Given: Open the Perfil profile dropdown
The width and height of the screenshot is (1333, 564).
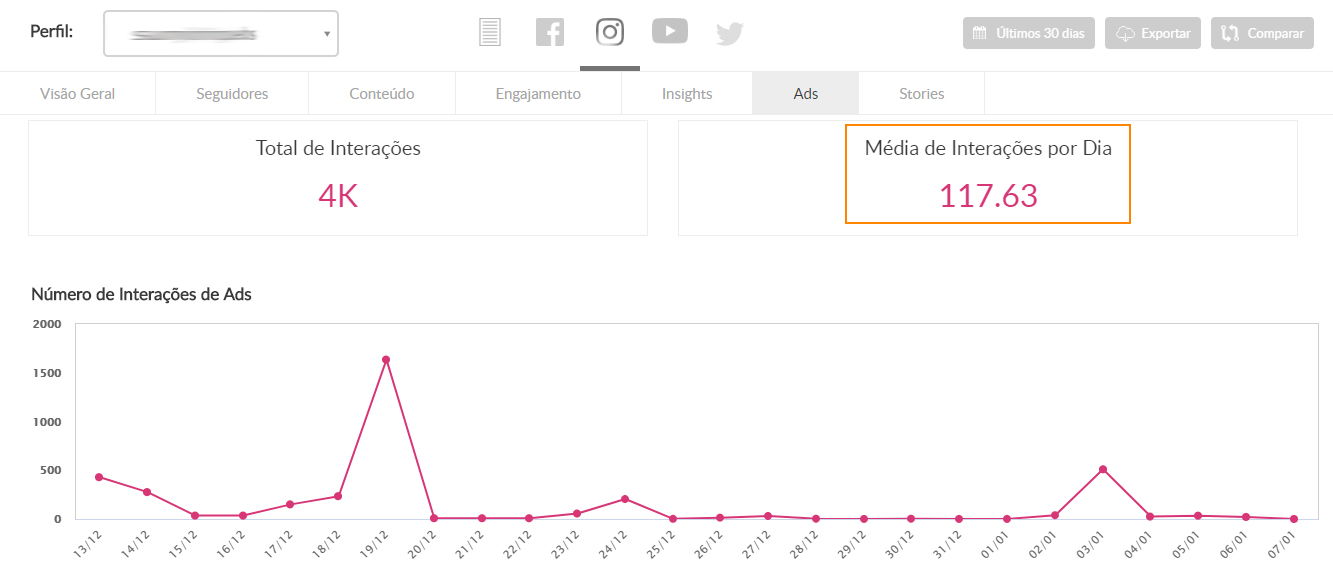Looking at the screenshot, I should [221, 34].
